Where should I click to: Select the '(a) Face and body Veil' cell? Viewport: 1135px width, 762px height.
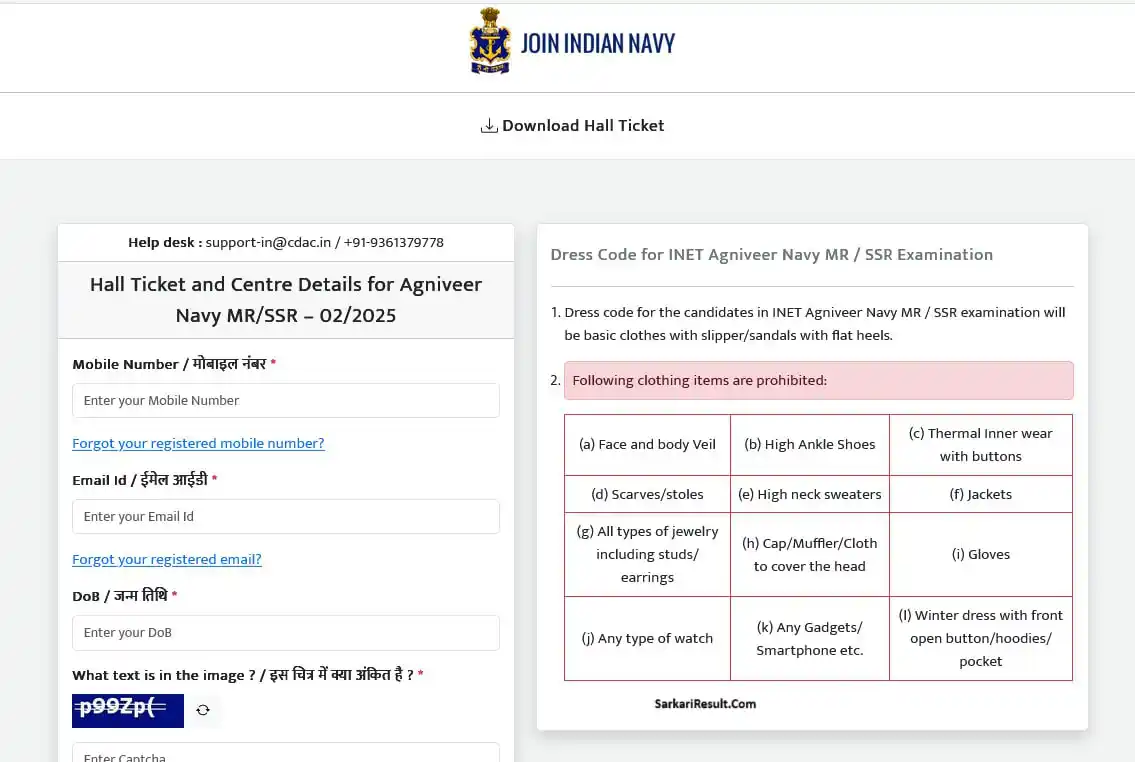[647, 445]
